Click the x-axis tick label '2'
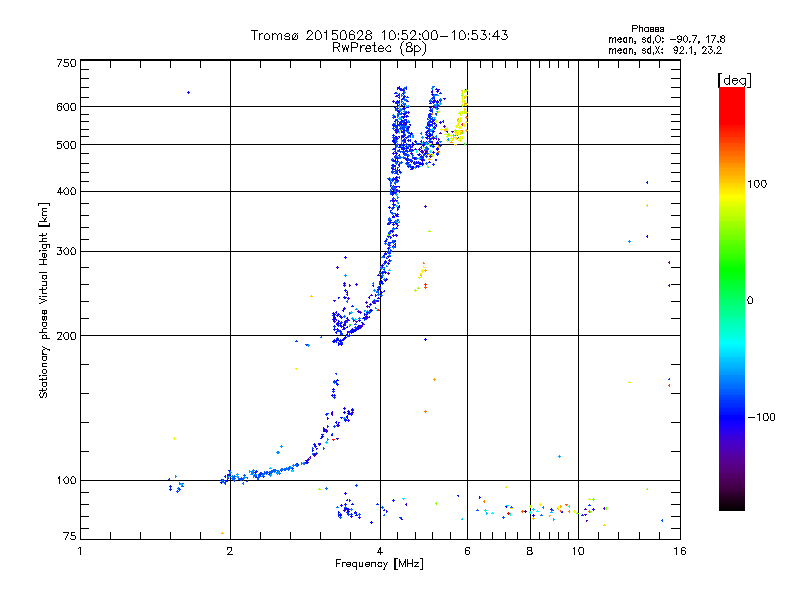 pyautogui.click(x=230, y=551)
